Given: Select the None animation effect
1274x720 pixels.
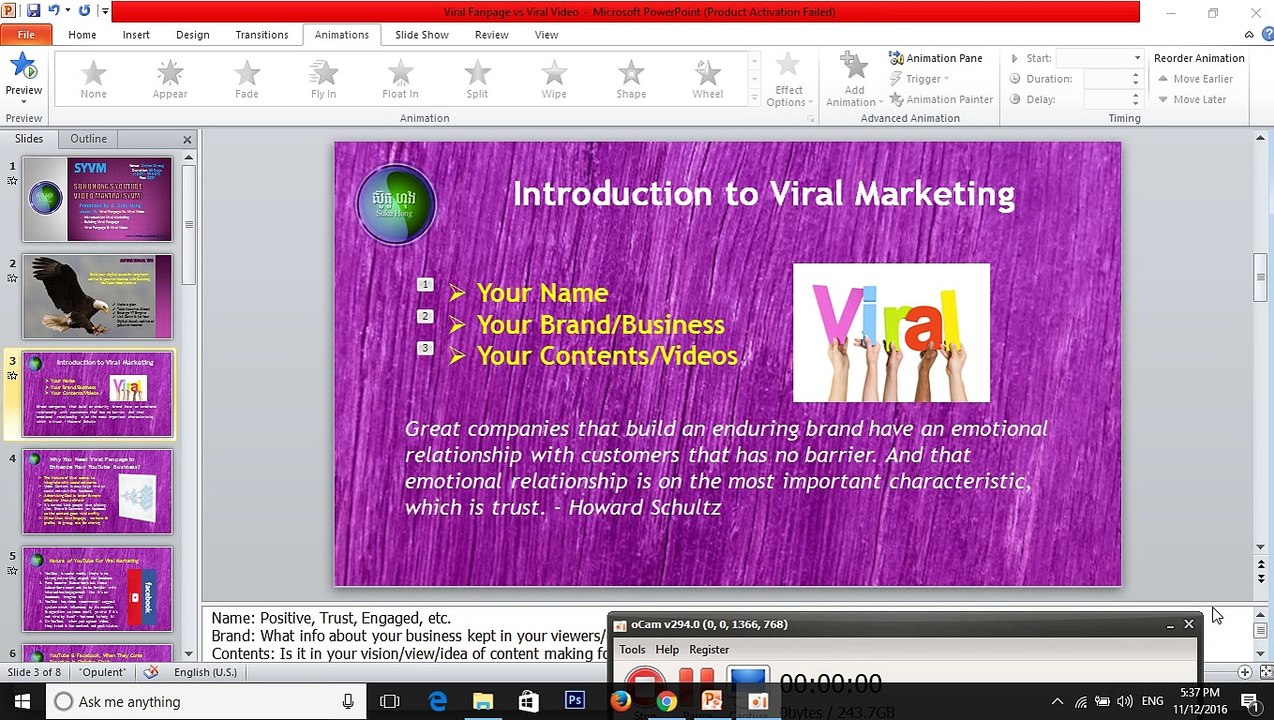Looking at the screenshot, I should click(x=93, y=79).
